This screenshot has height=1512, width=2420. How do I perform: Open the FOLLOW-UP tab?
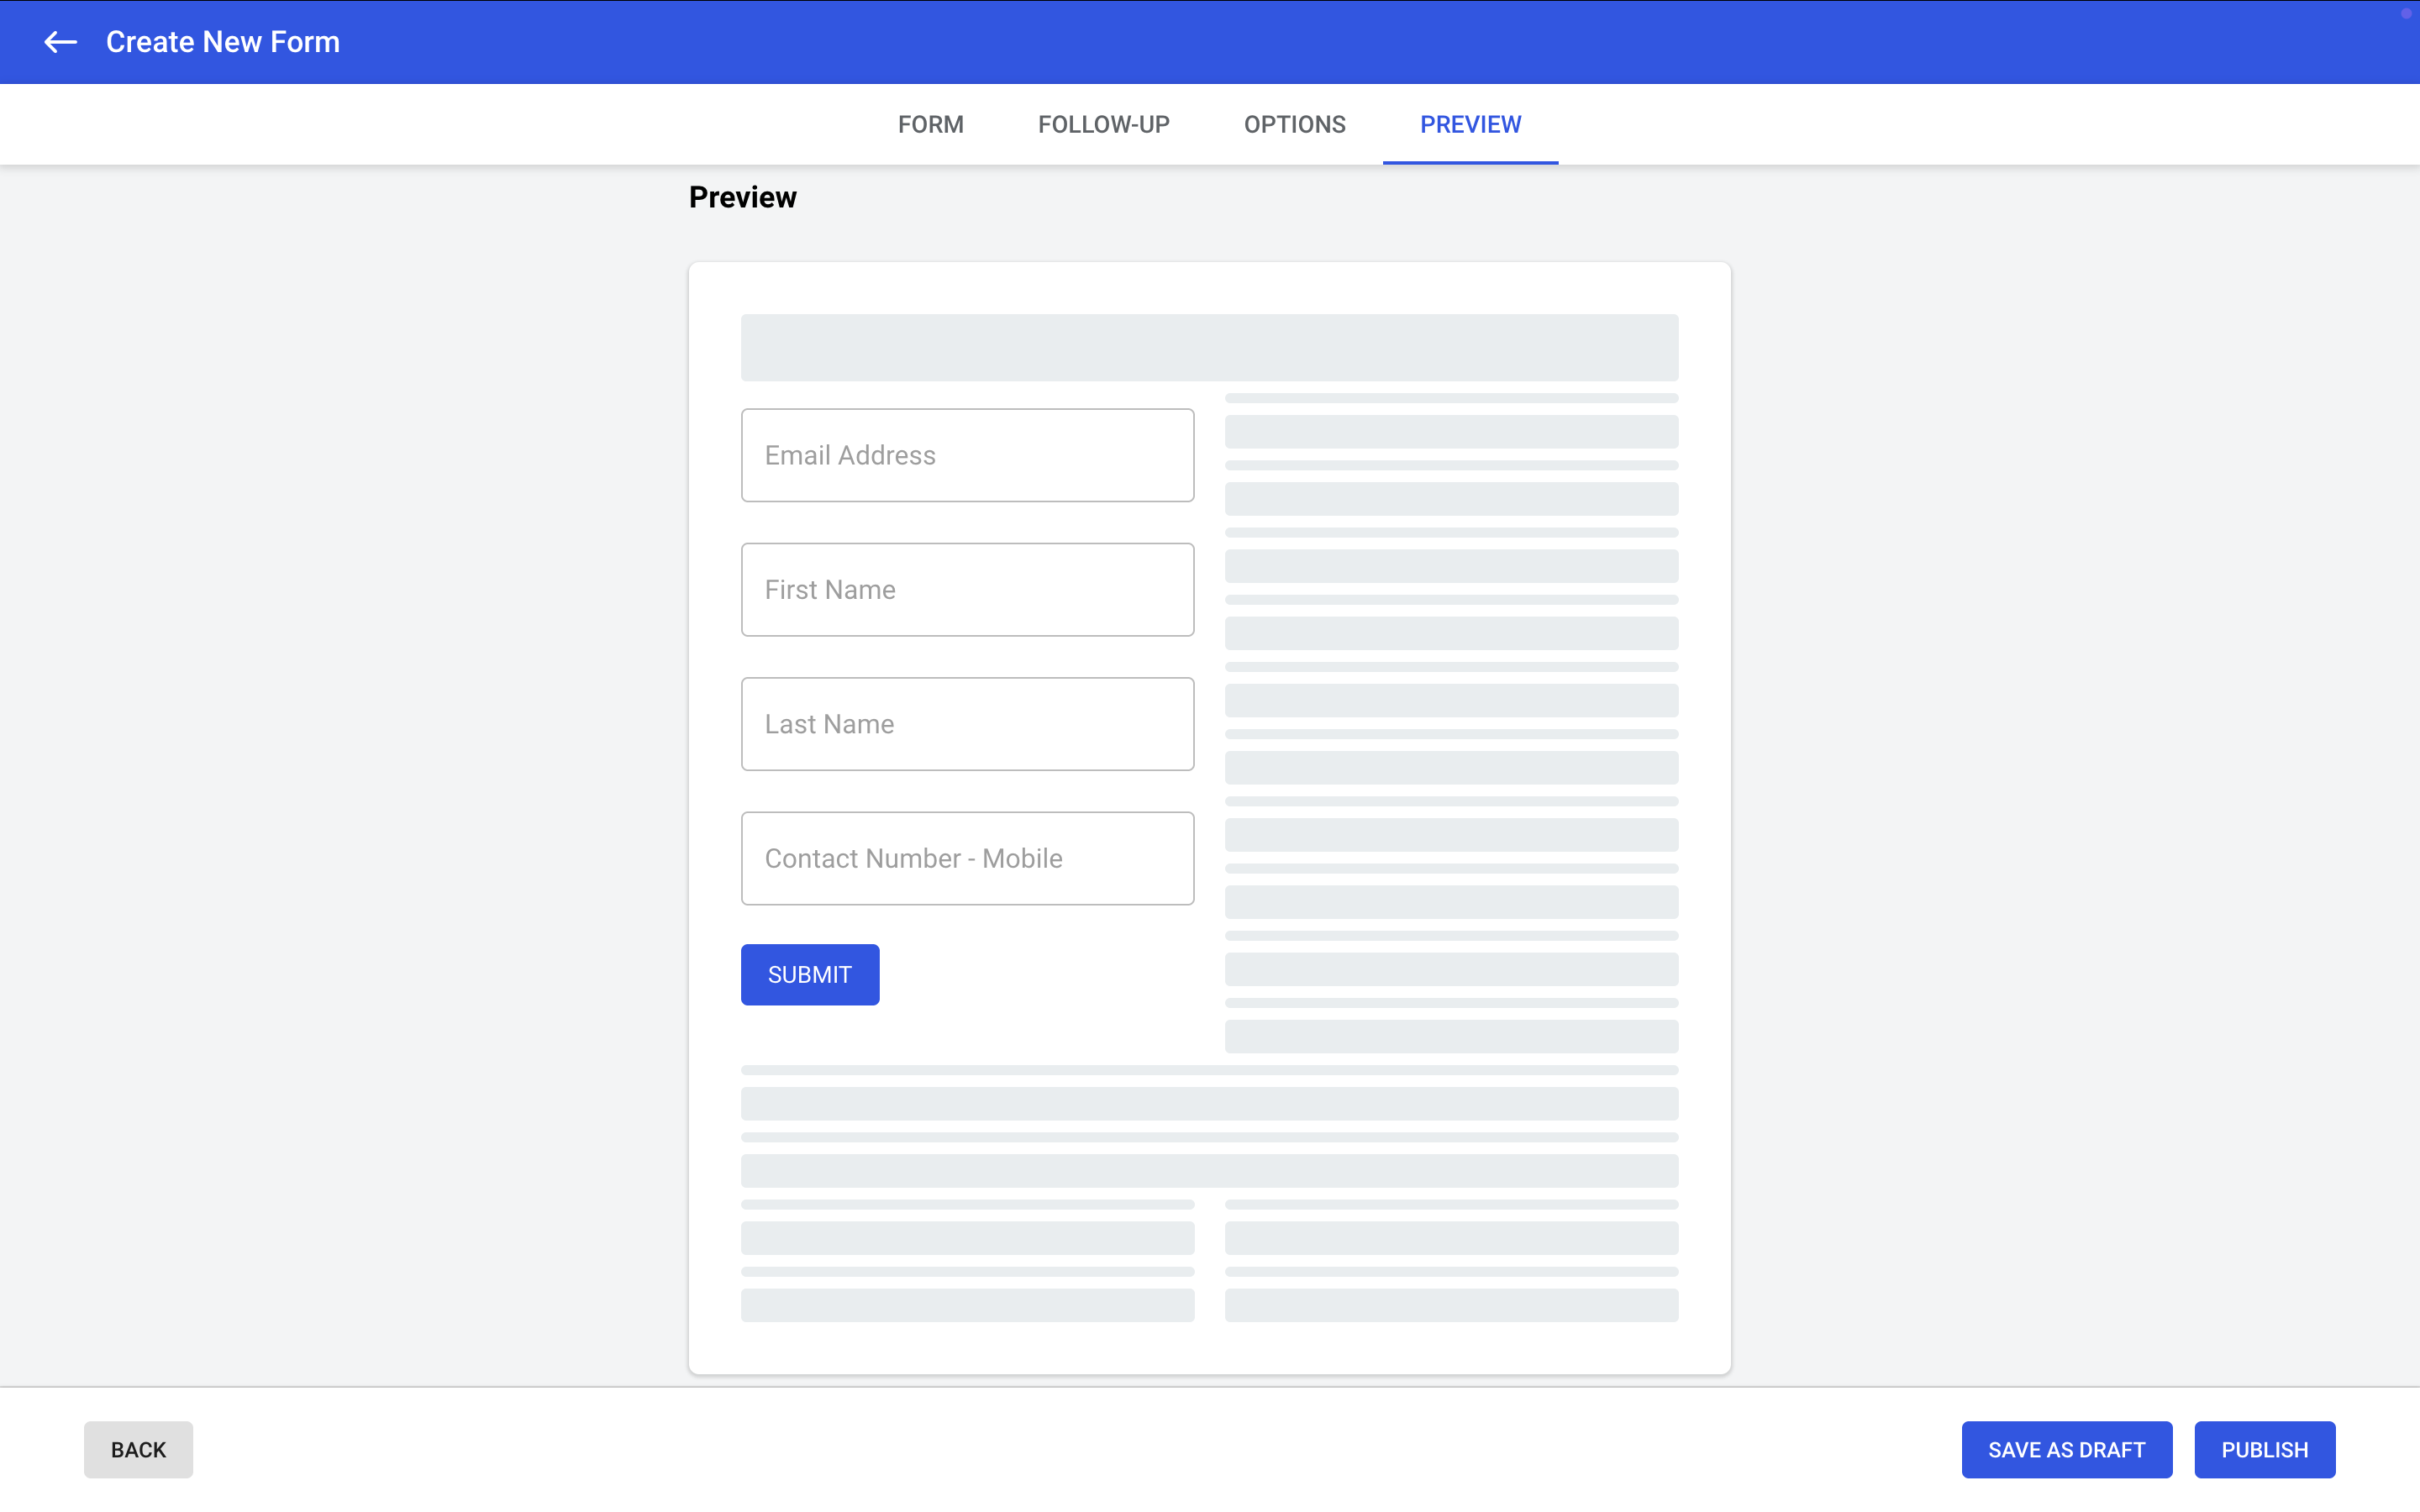click(x=1103, y=125)
